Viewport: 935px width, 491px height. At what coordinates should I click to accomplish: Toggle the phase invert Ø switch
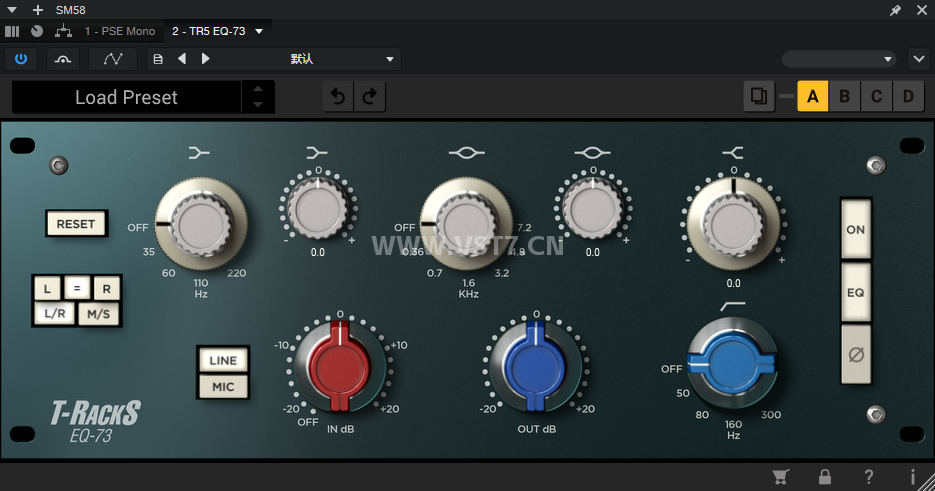(856, 355)
